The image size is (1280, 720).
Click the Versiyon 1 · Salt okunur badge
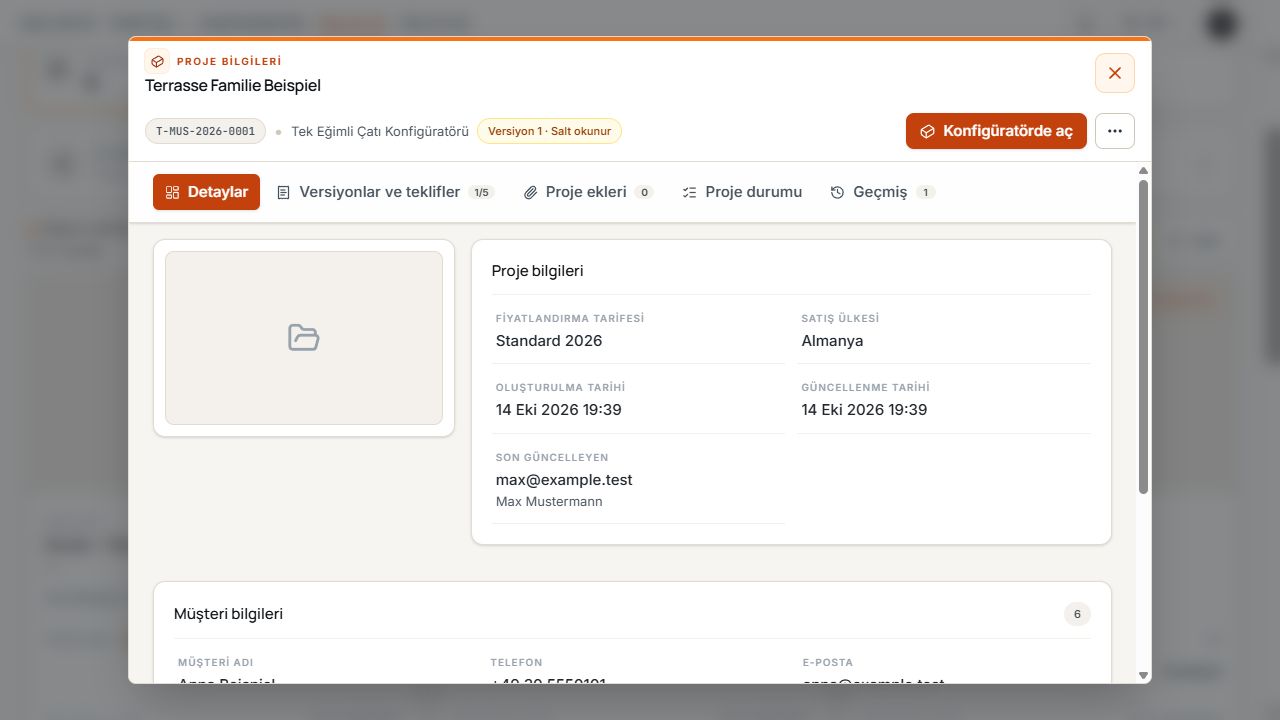549,131
